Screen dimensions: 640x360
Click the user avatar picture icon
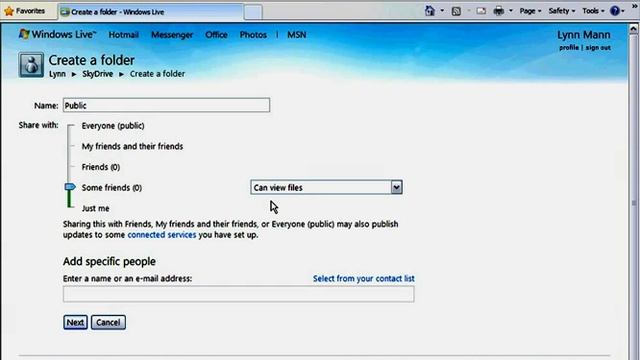point(31,64)
